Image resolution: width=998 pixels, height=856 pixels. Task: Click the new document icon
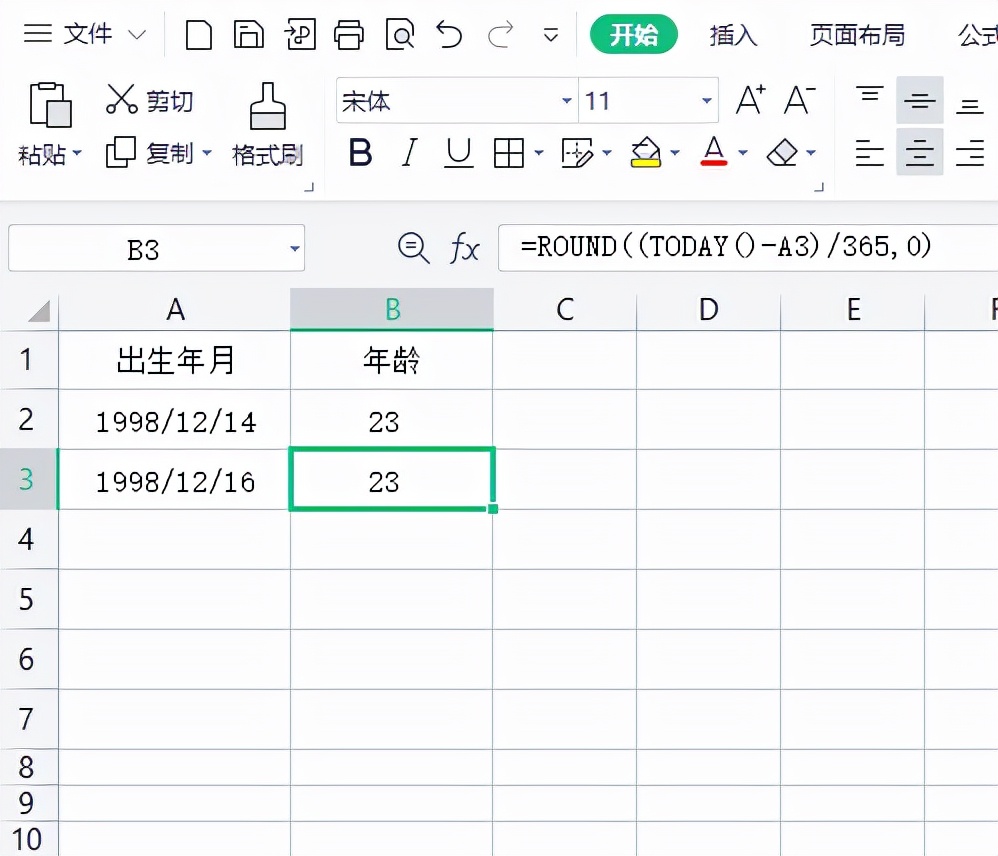[198, 33]
